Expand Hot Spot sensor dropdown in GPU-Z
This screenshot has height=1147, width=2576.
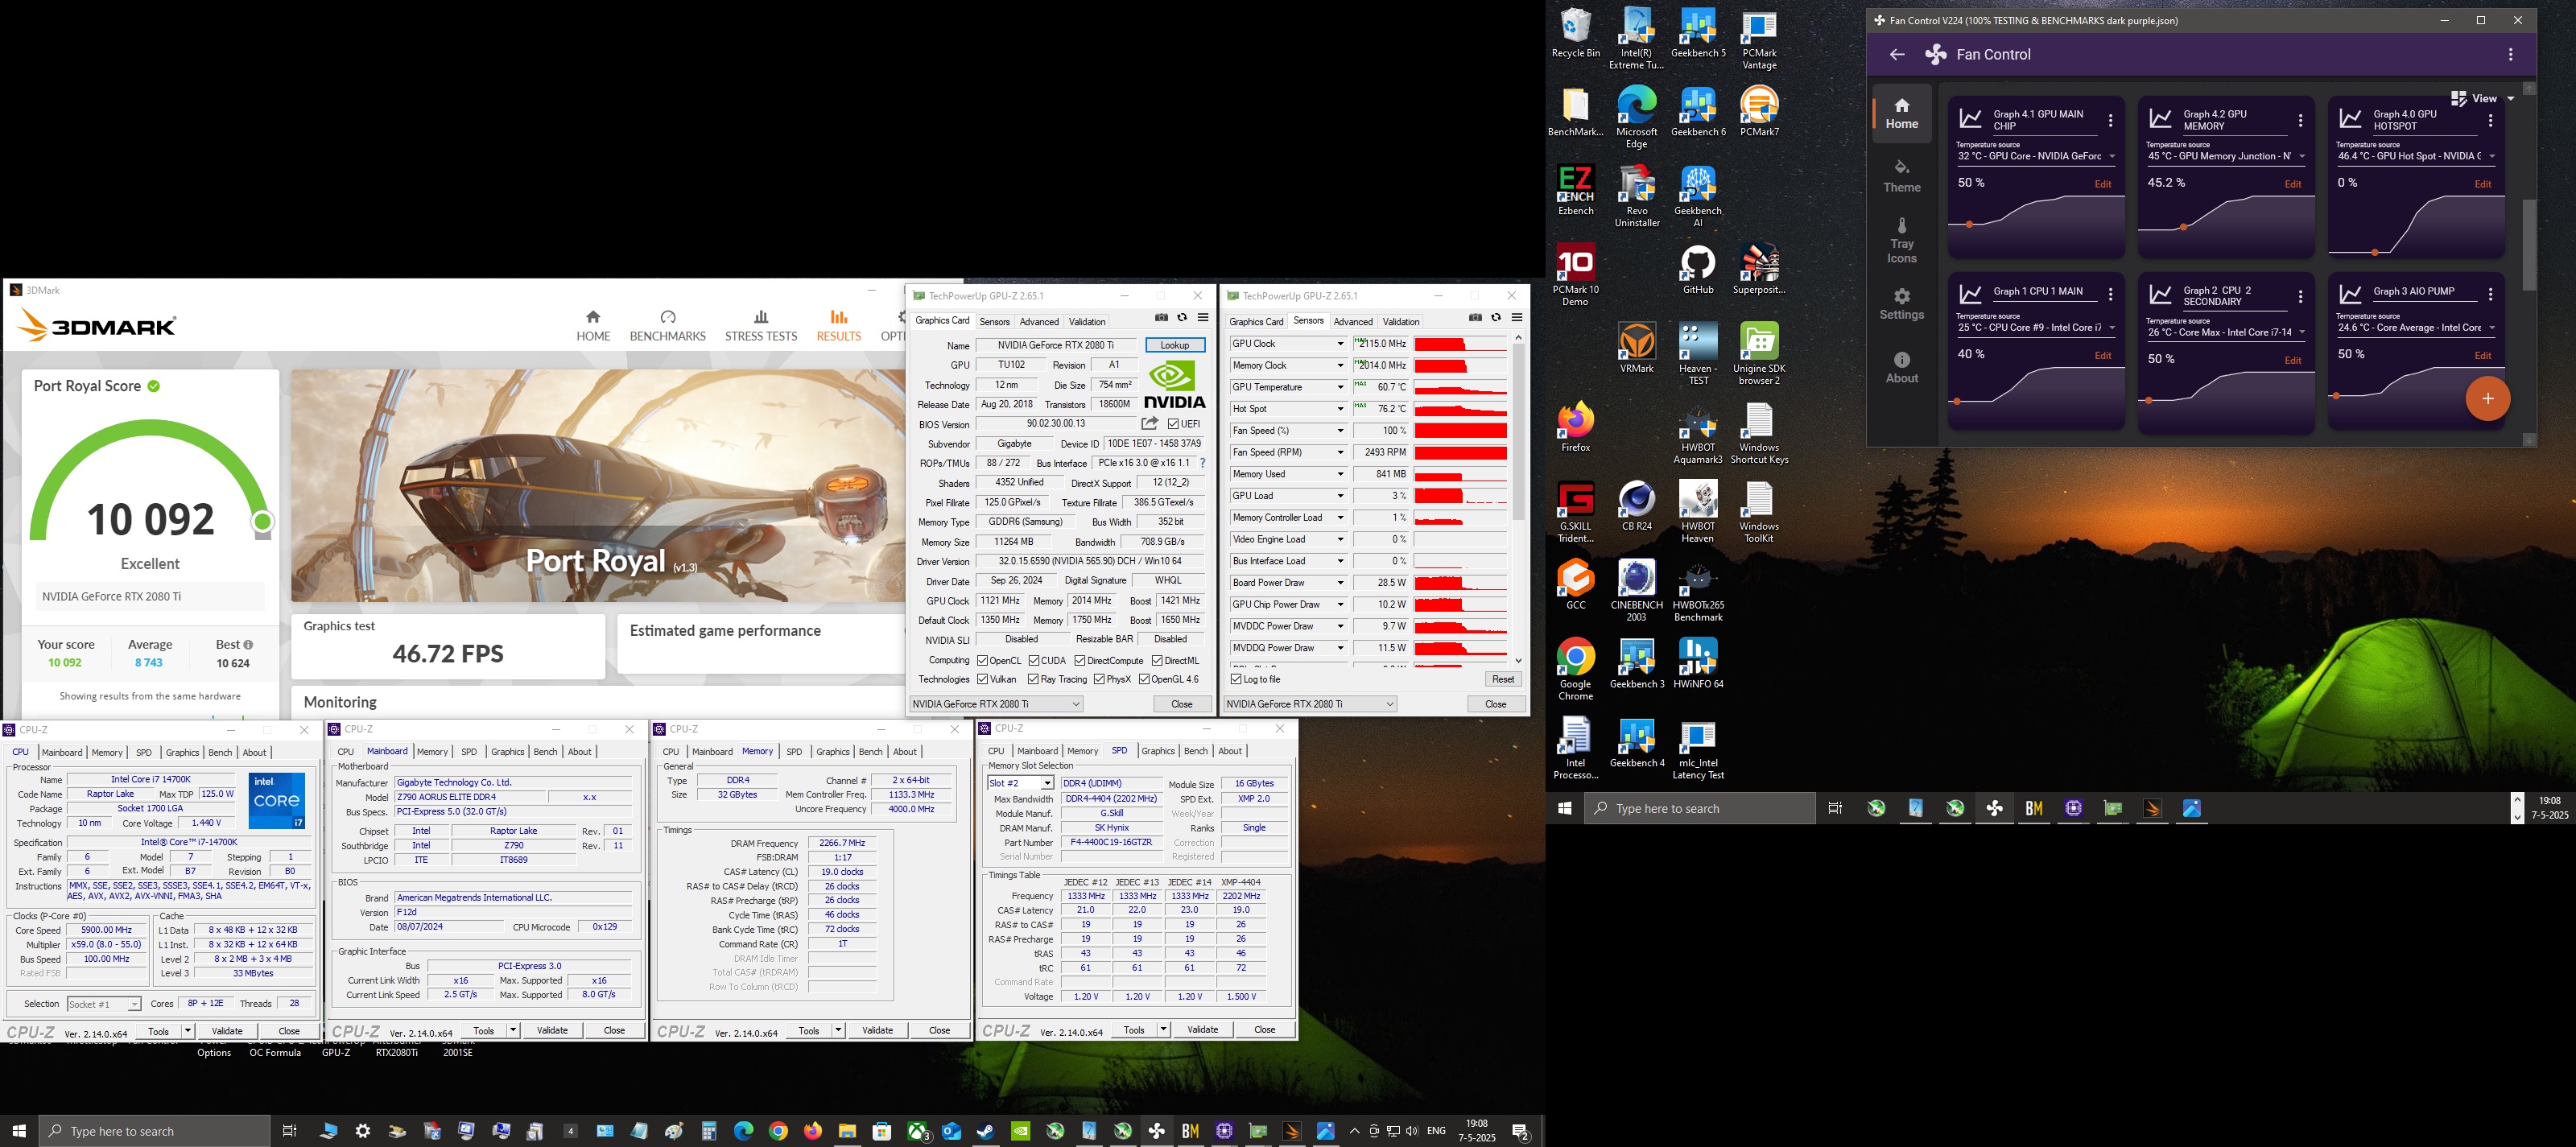[x=1340, y=409]
